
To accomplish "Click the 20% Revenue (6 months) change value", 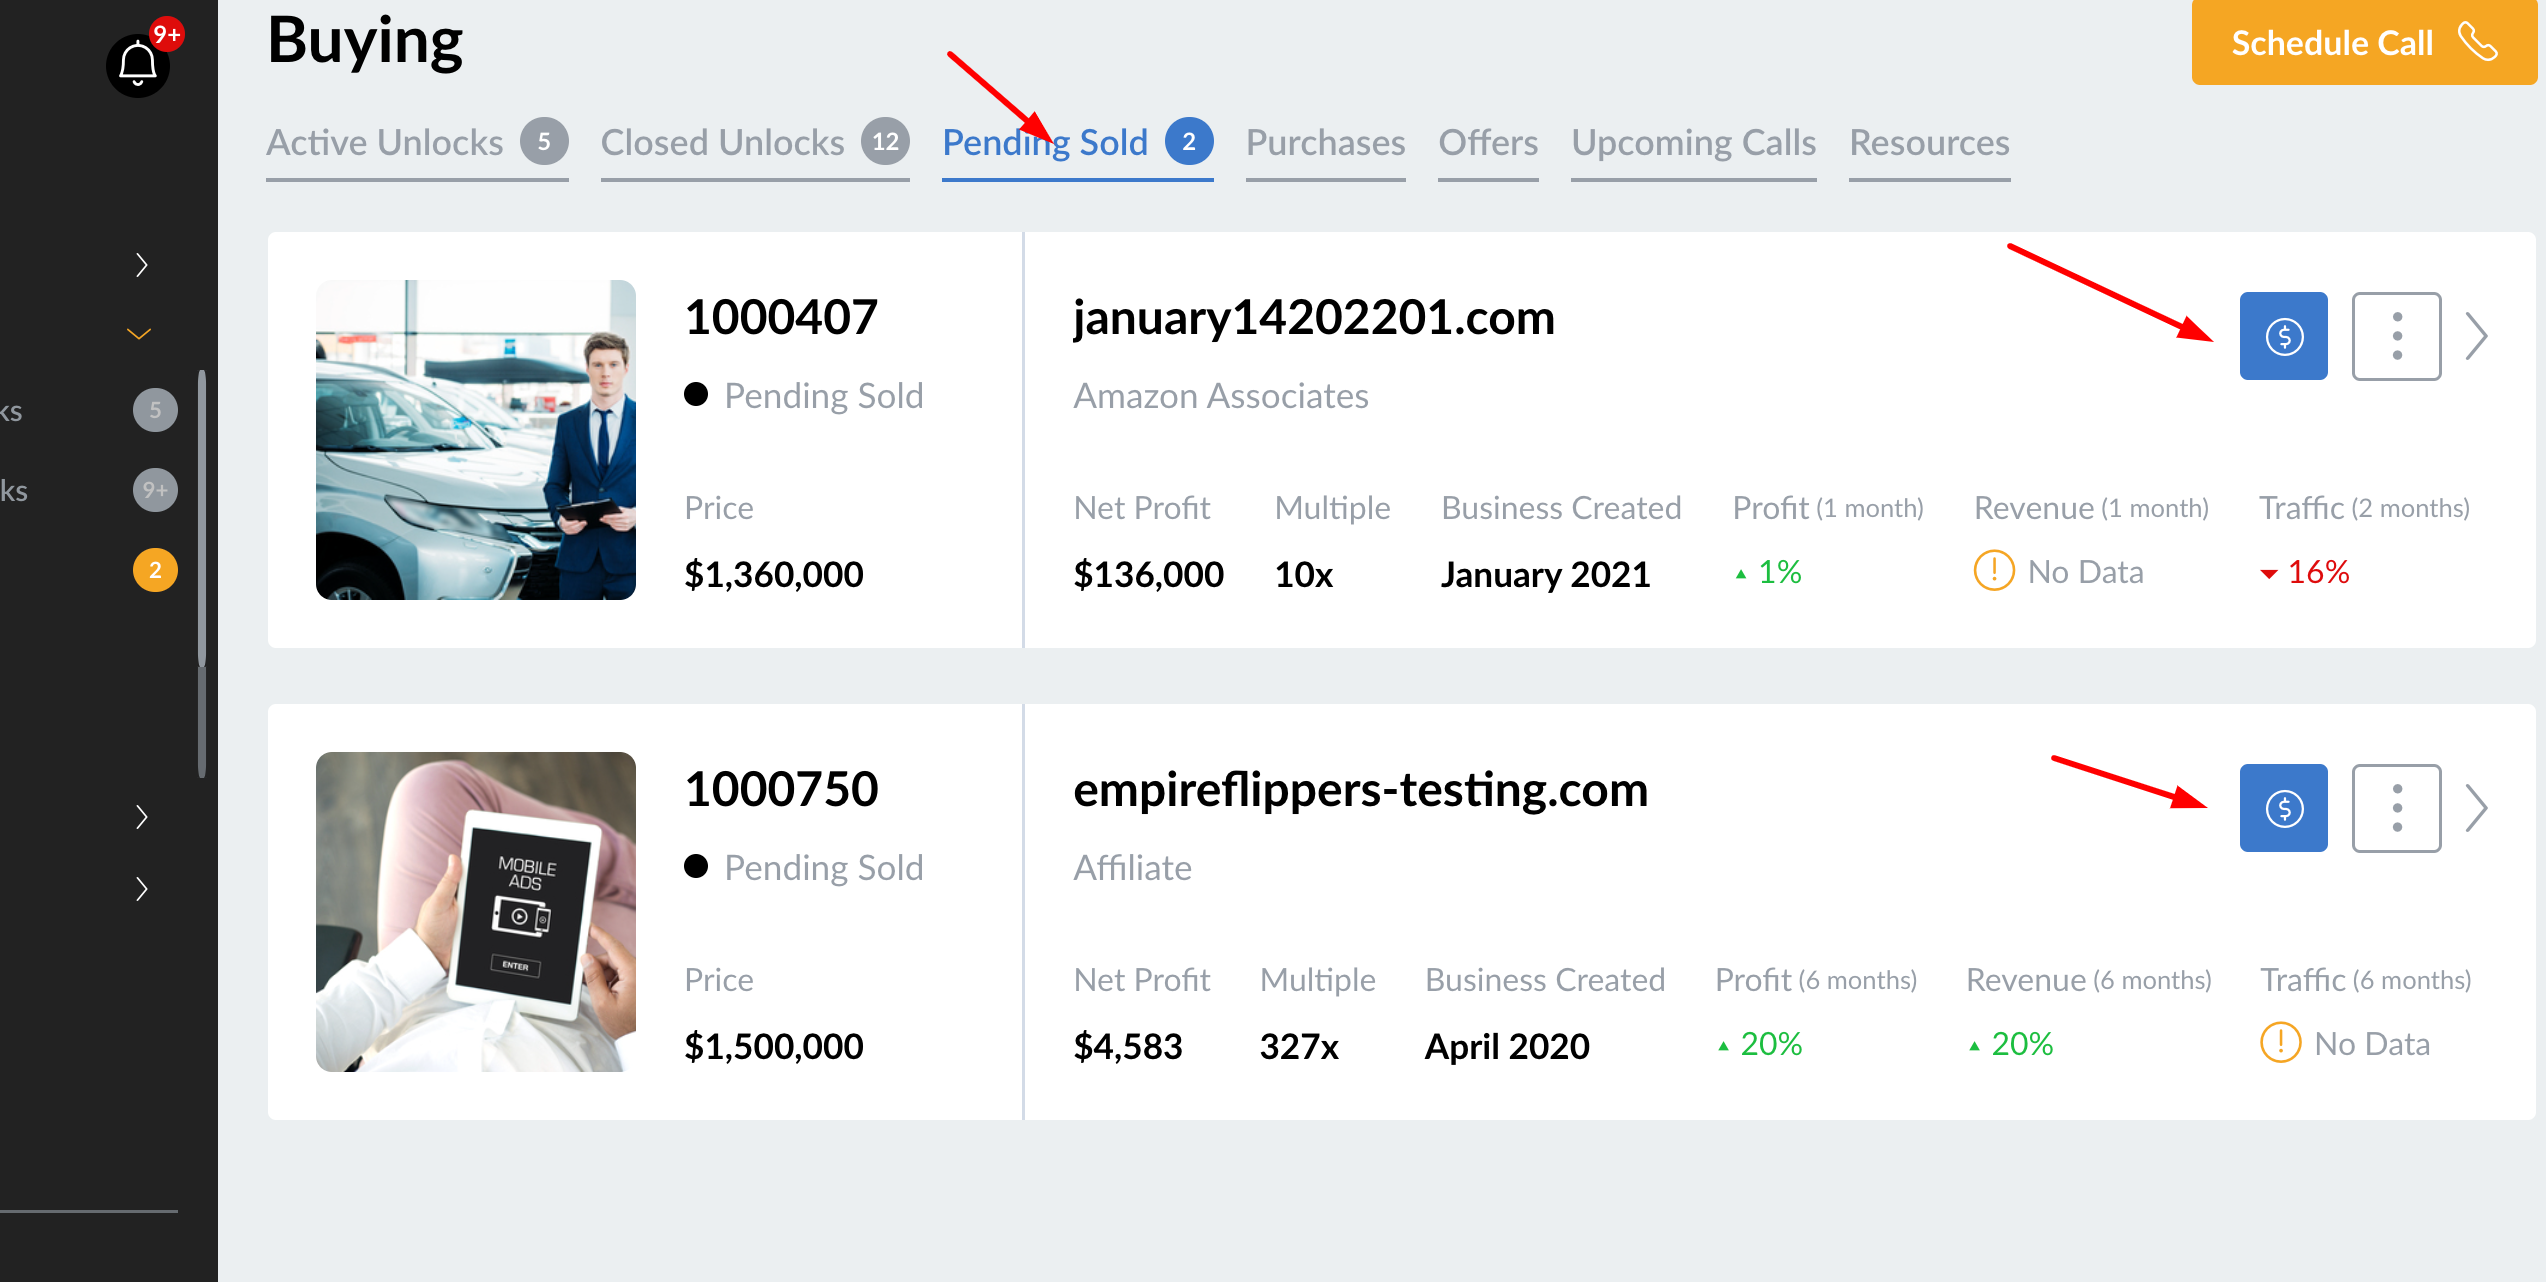I will pos(2011,1044).
